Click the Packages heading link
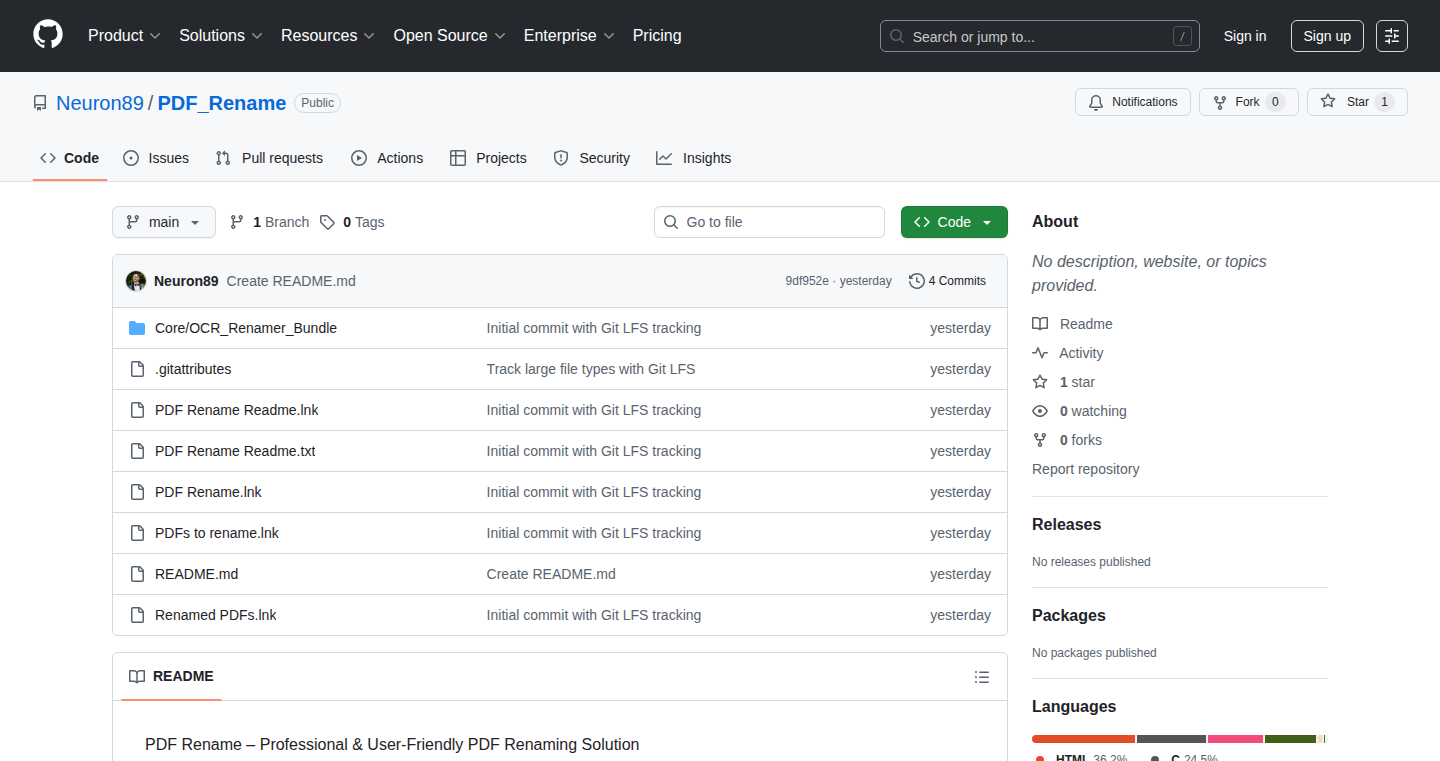 [1069, 615]
